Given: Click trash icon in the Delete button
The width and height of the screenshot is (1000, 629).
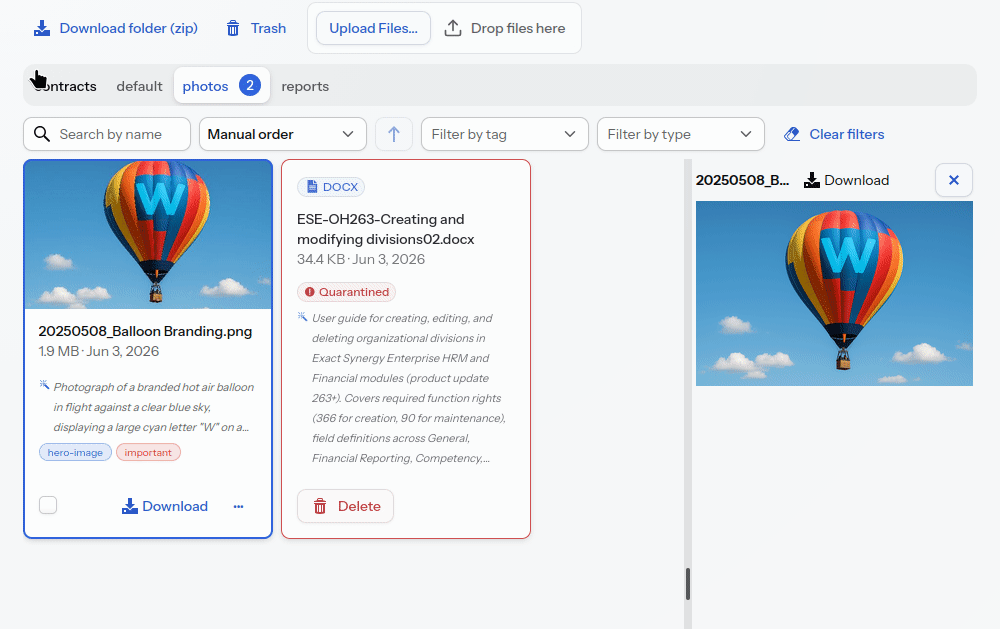Looking at the screenshot, I should (320, 507).
